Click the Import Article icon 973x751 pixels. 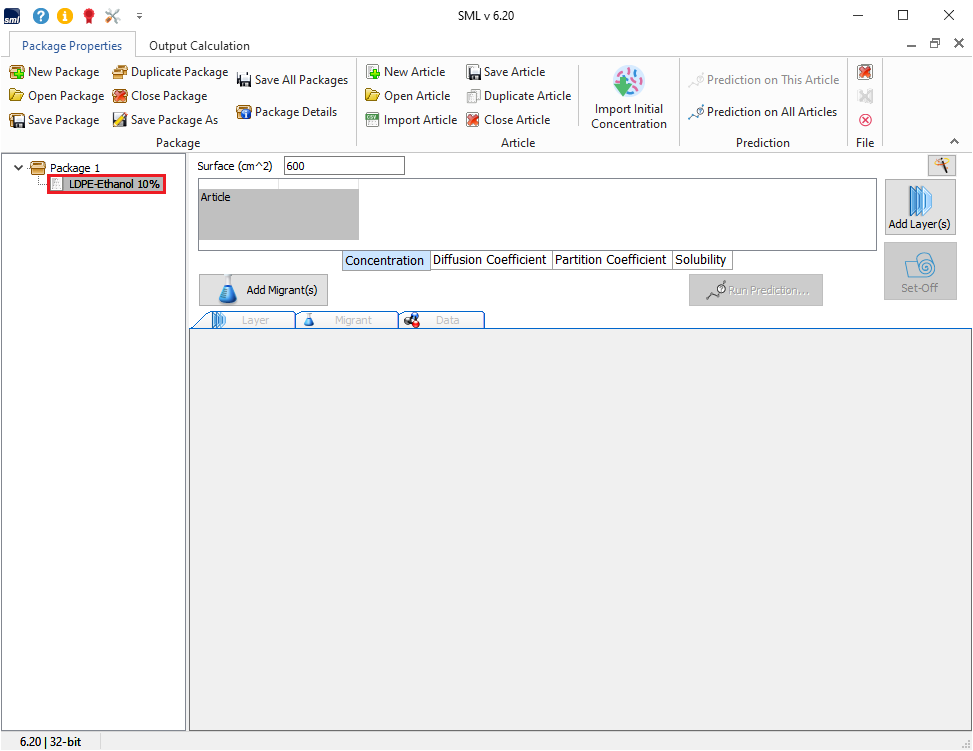pos(373,120)
